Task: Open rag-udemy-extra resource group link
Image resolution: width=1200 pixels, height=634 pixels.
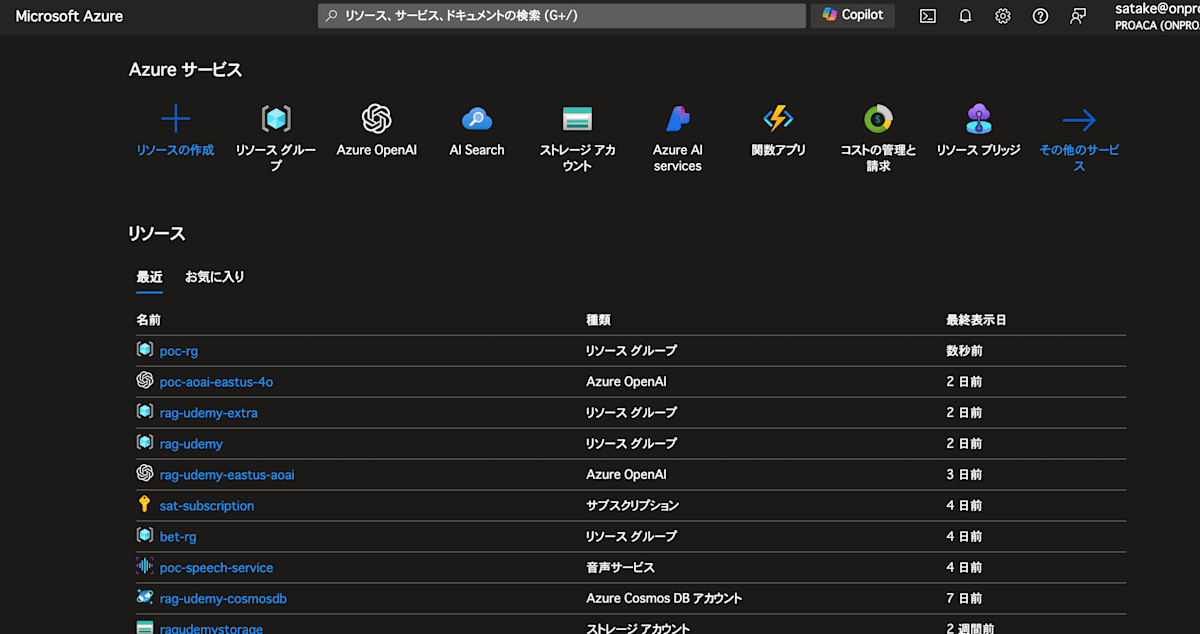Action: click(209, 413)
